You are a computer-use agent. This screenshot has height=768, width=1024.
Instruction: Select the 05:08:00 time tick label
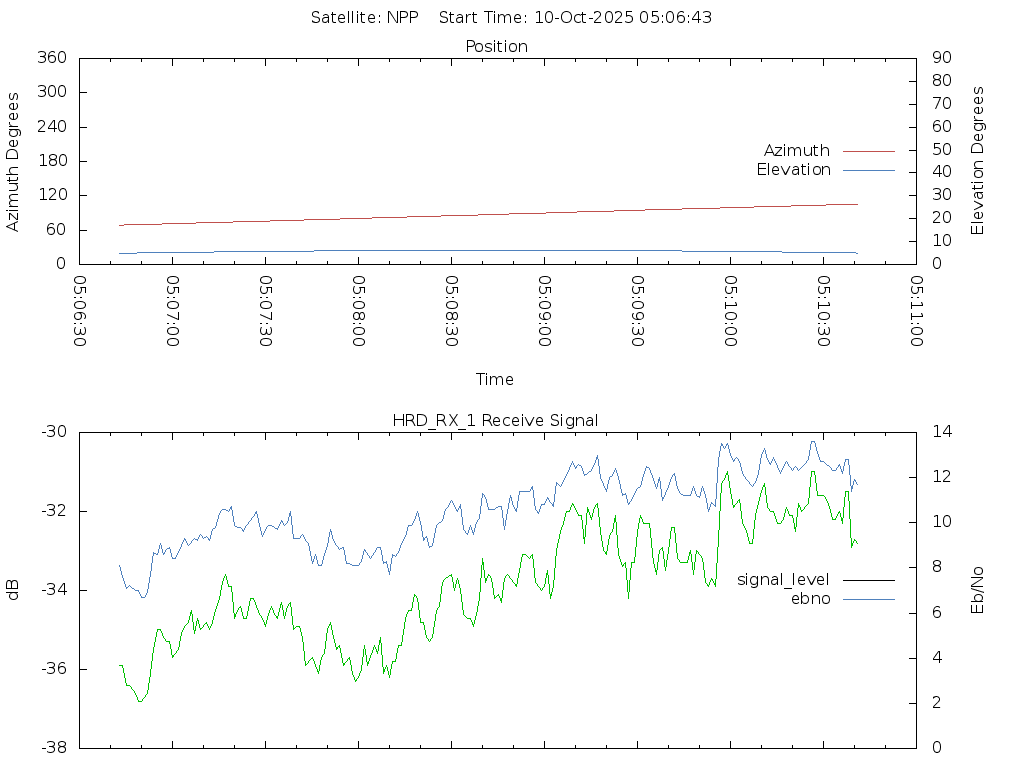359,311
